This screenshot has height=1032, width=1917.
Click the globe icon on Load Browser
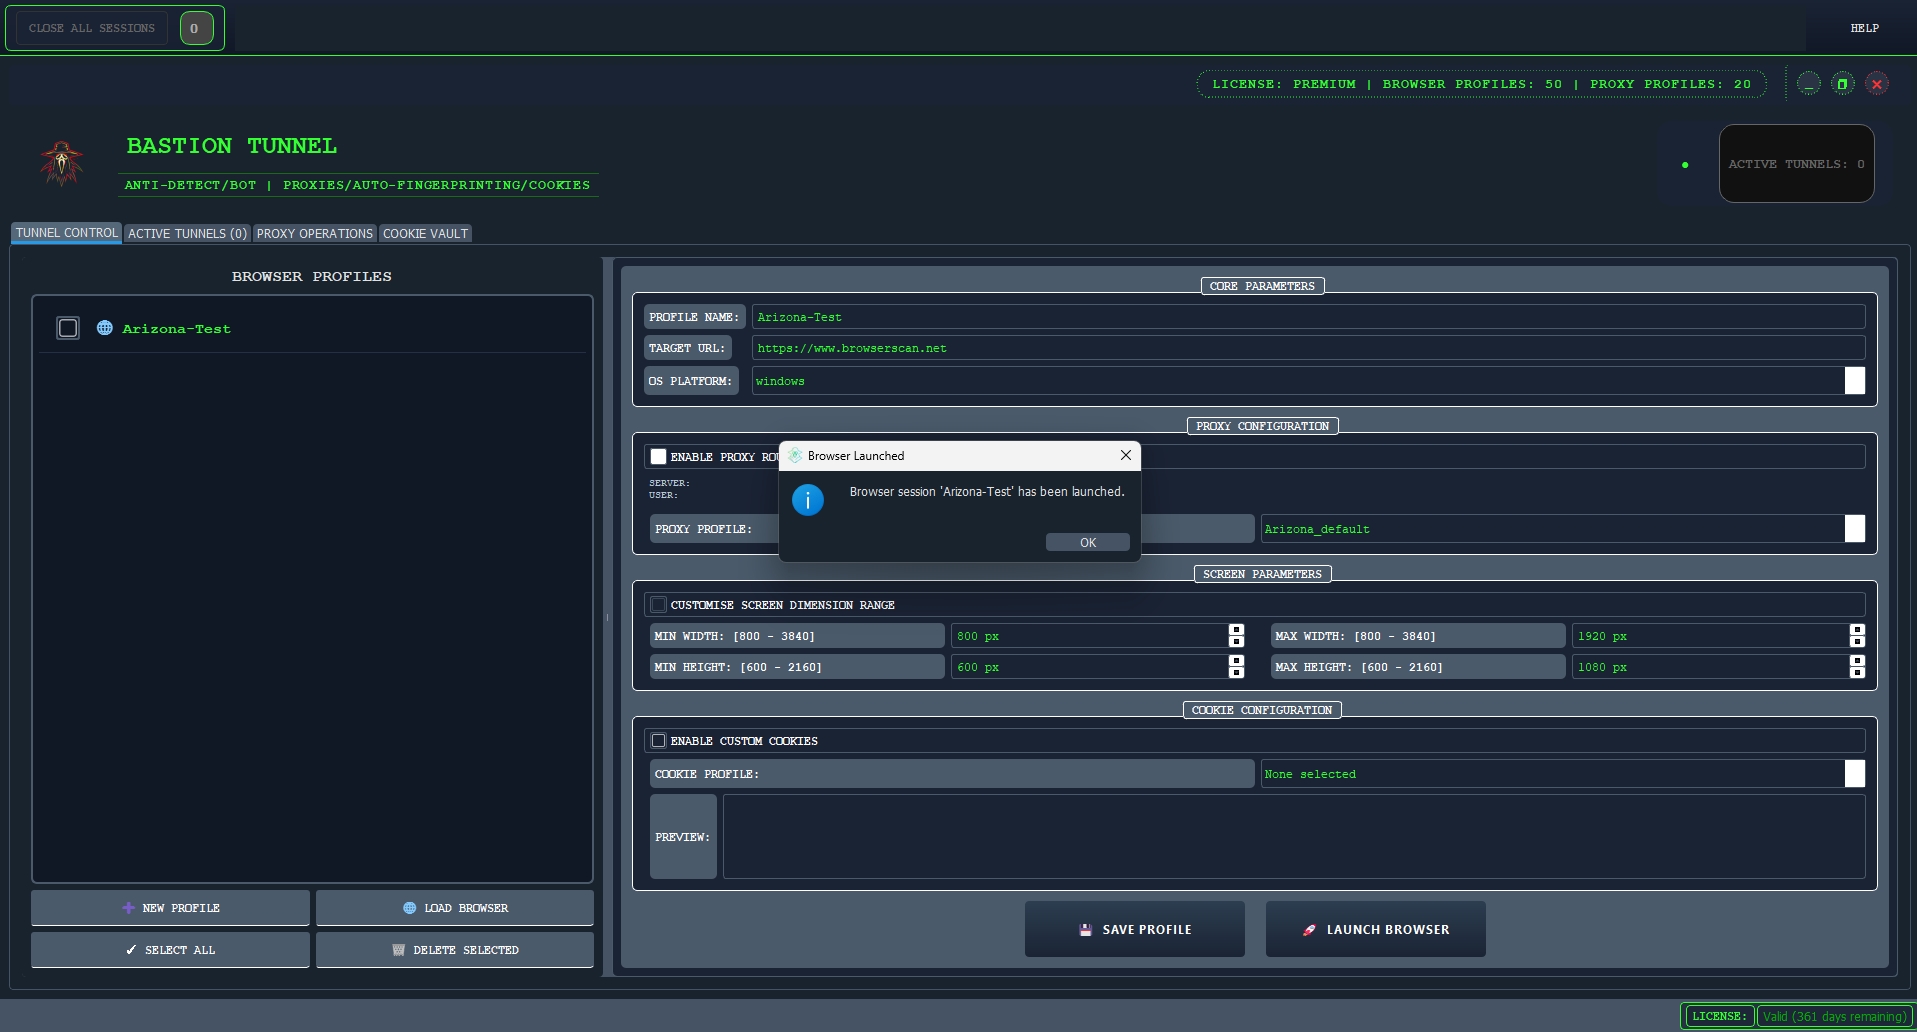tap(409, 908)
